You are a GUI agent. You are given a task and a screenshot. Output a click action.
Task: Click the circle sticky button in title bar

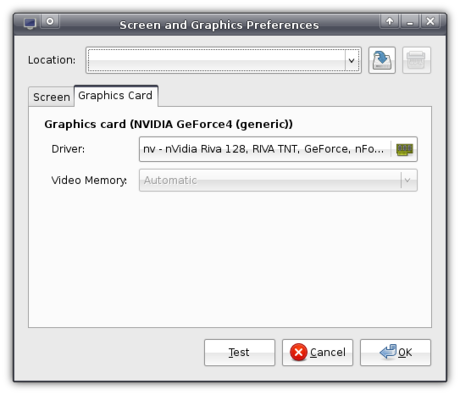(x=50, y=22)
